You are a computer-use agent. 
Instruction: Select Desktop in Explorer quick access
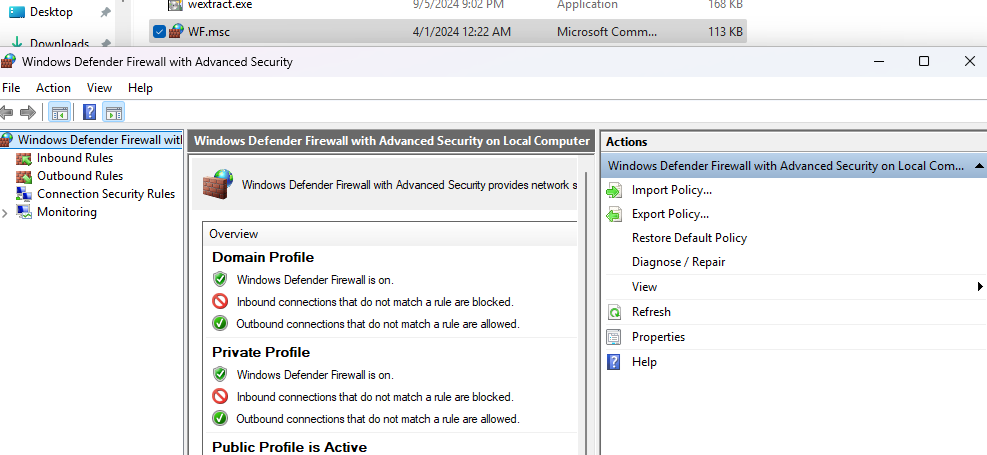pos(51,12)
